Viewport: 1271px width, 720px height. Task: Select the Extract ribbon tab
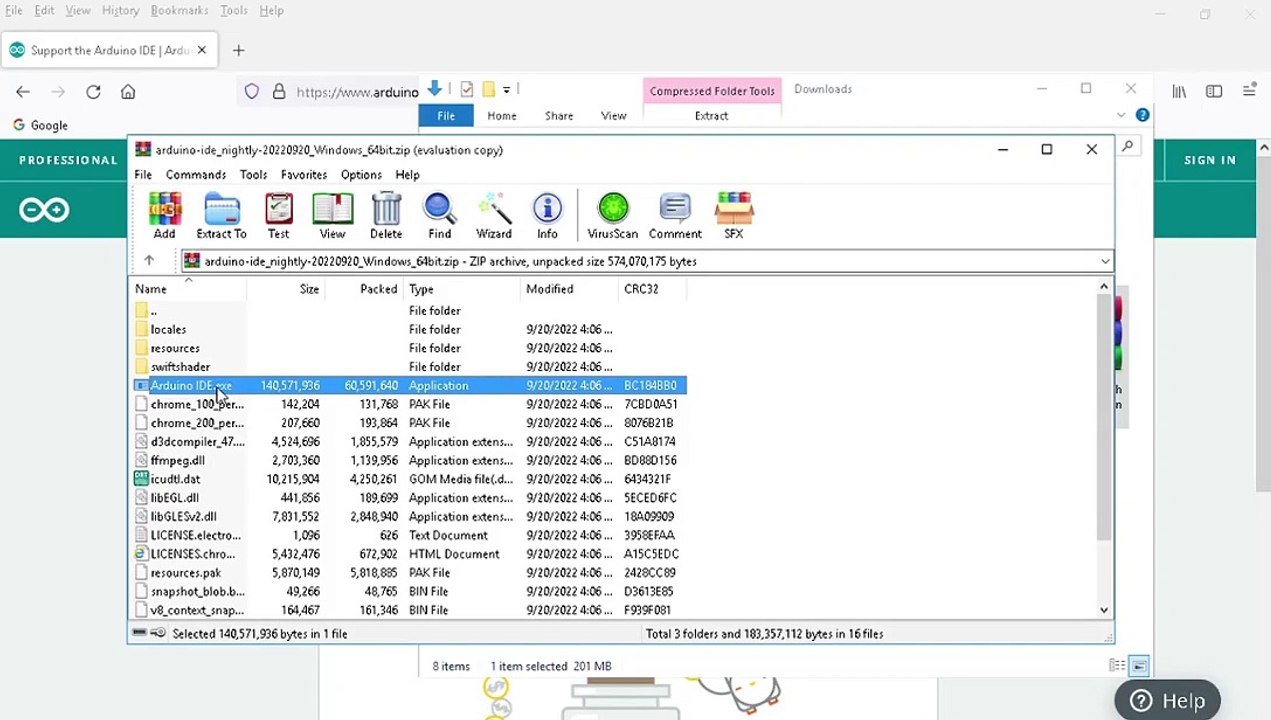click(x=711, y=116)
